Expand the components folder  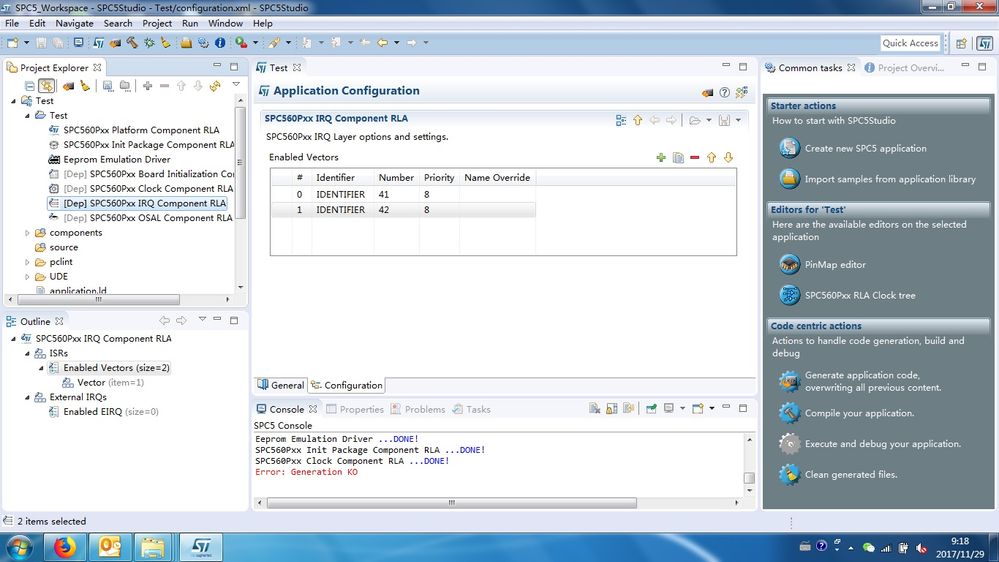pos(27,233)
